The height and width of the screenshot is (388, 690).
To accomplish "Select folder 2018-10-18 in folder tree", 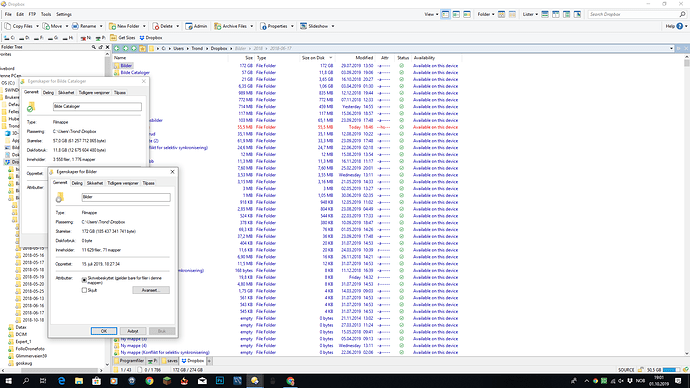I will tap(33, 320).
